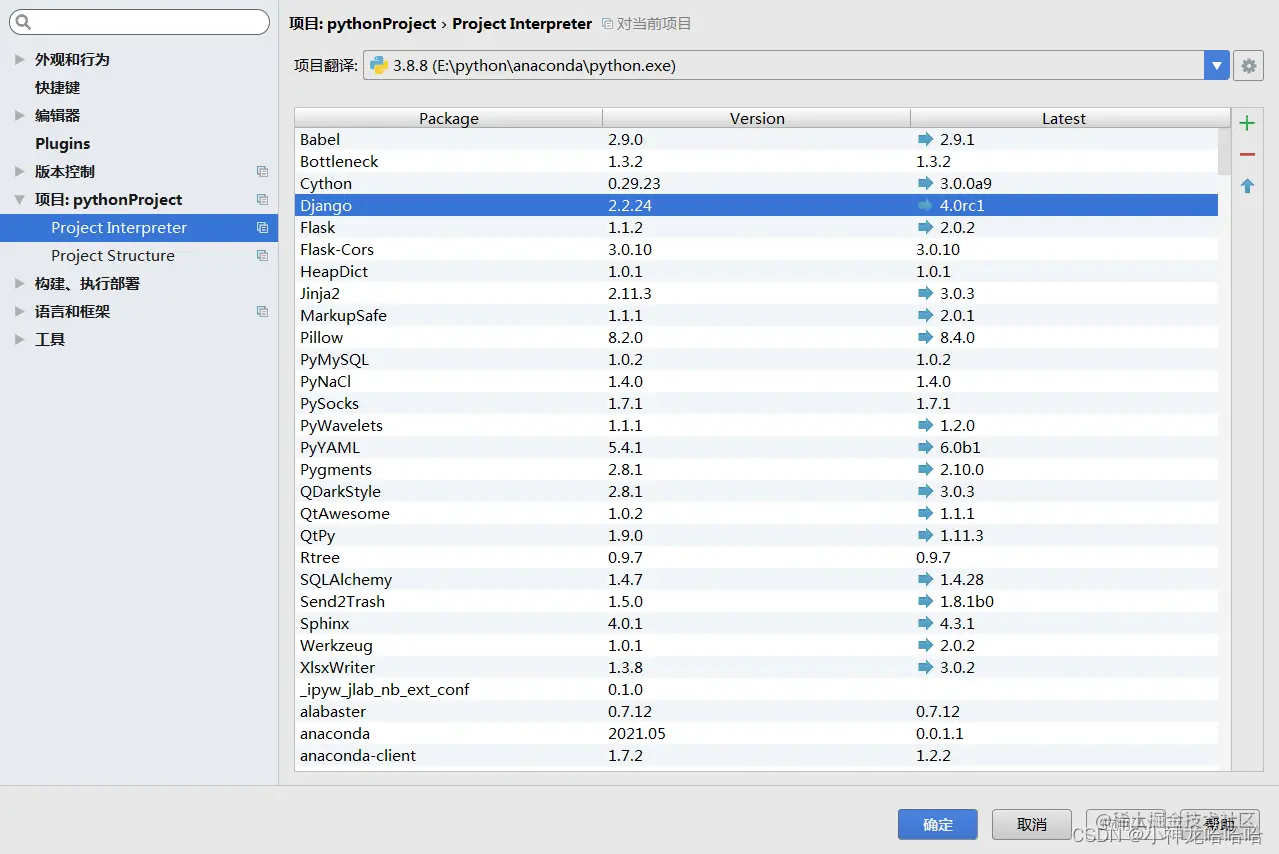Select the Bottleneck package row
The width and height of the screenshot is (1279, 854).
click(x=756, y=162)
